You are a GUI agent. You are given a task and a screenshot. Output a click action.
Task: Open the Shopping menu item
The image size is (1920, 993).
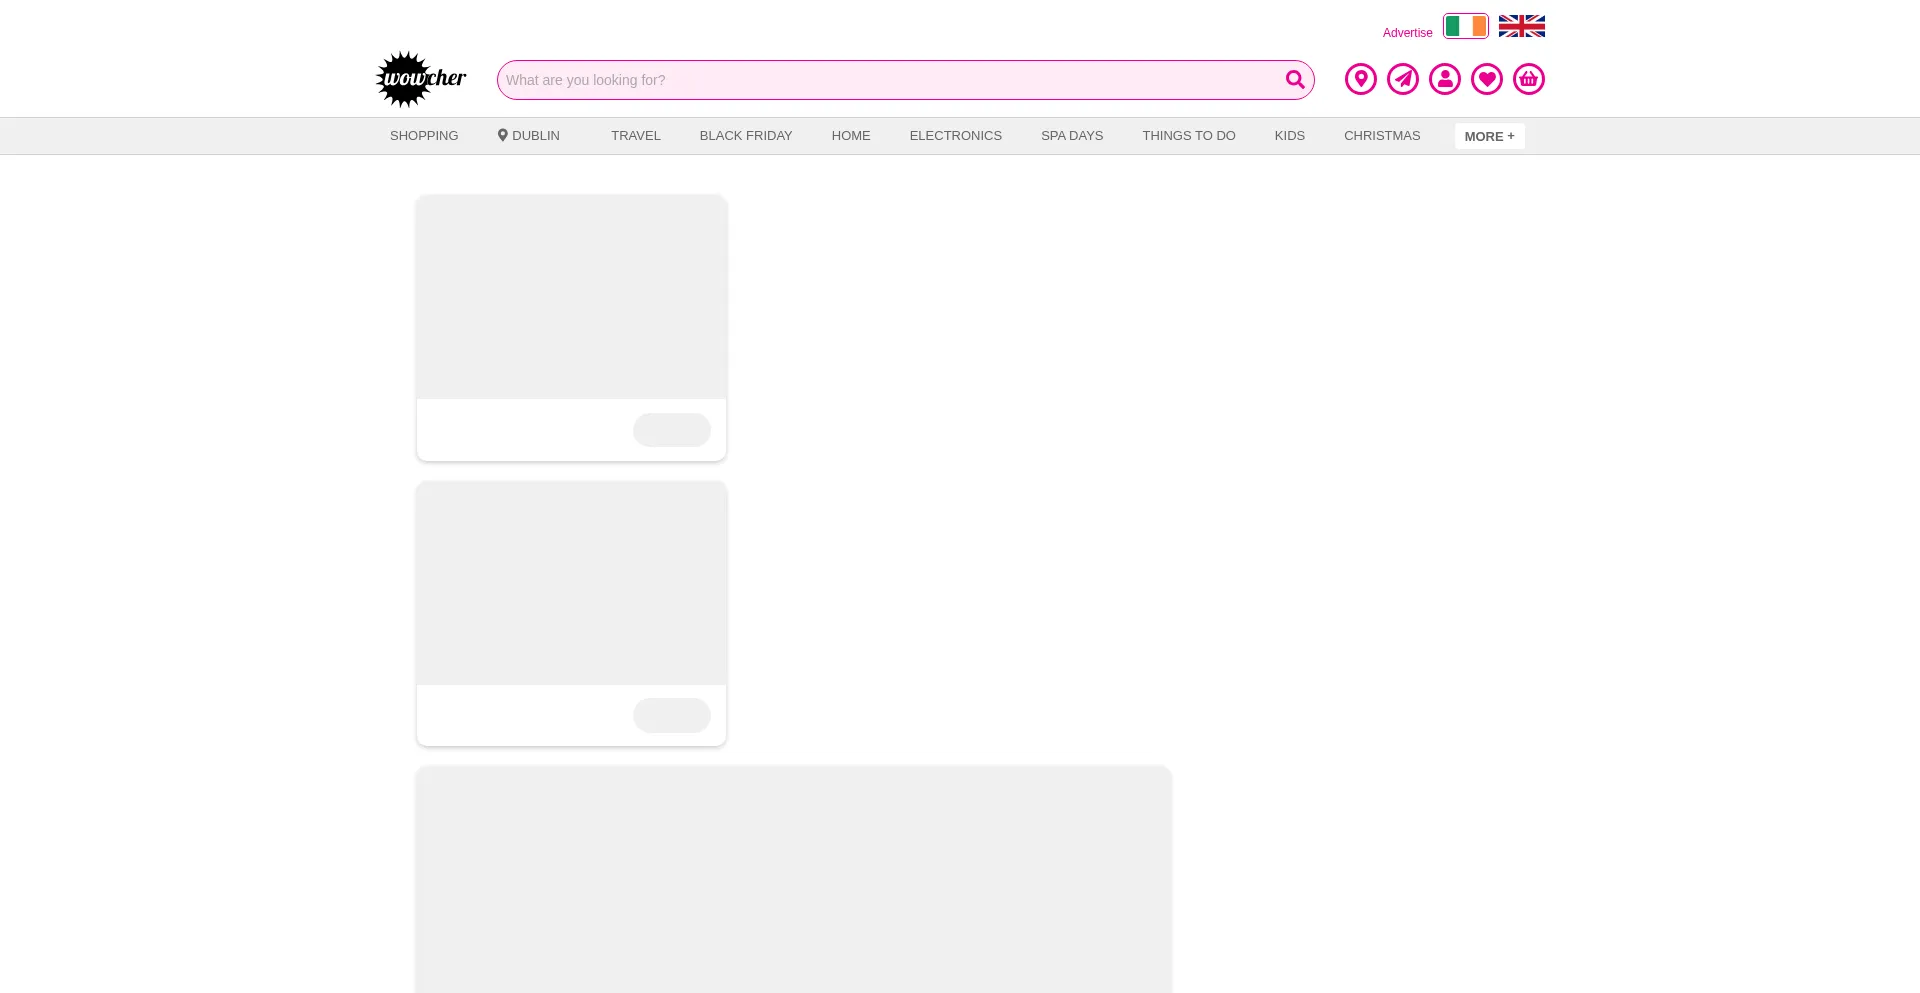[424, 136]
